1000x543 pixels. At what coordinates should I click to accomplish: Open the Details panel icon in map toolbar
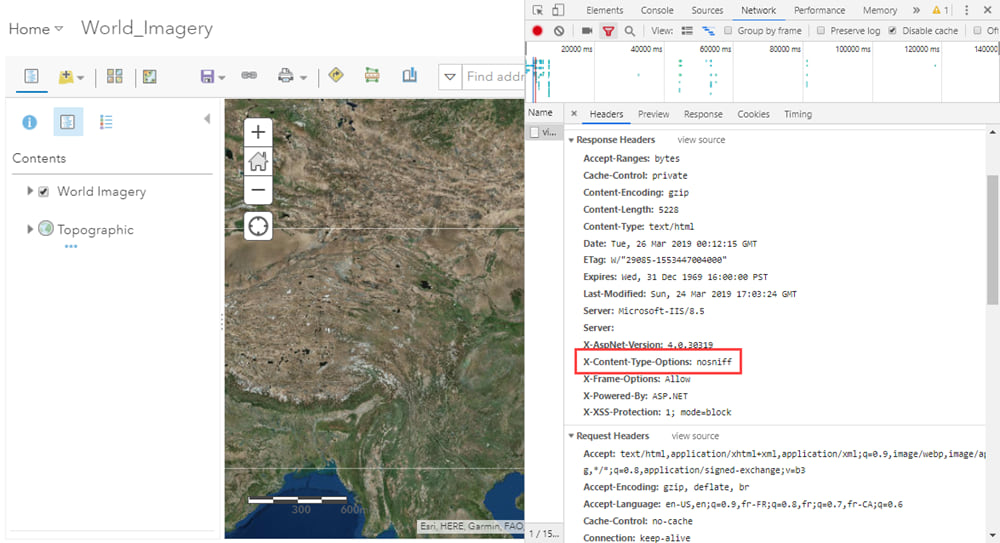tap(31, 77)
